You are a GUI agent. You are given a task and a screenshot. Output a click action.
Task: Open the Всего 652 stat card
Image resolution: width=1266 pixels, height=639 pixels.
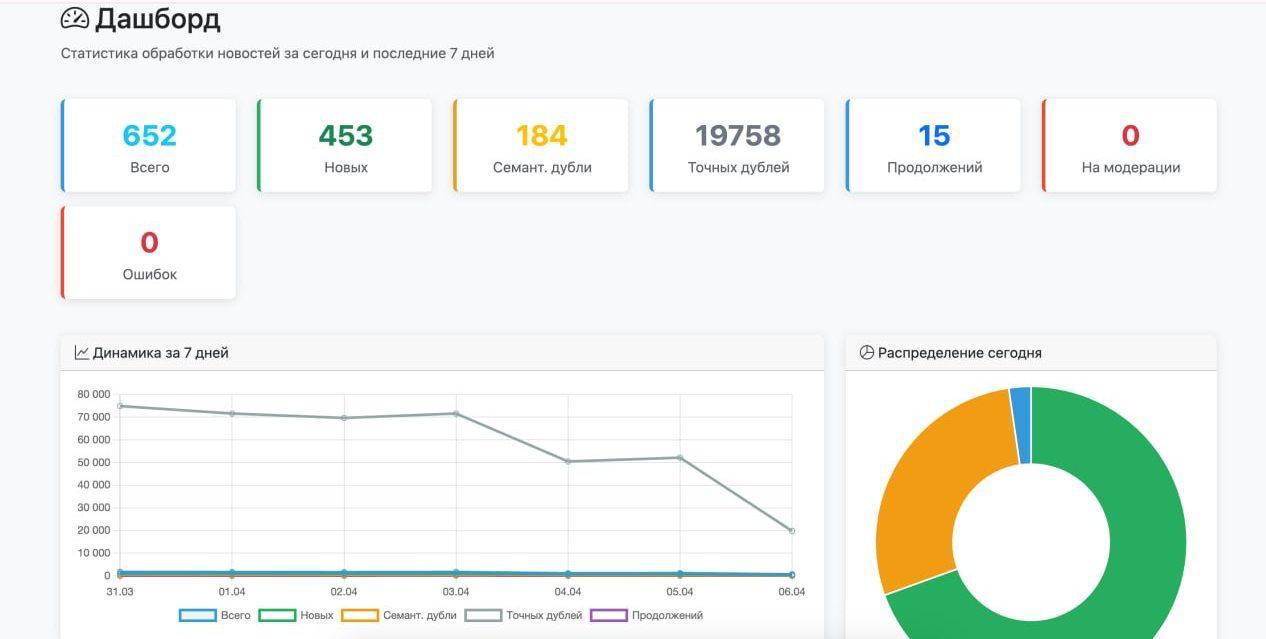149,146
